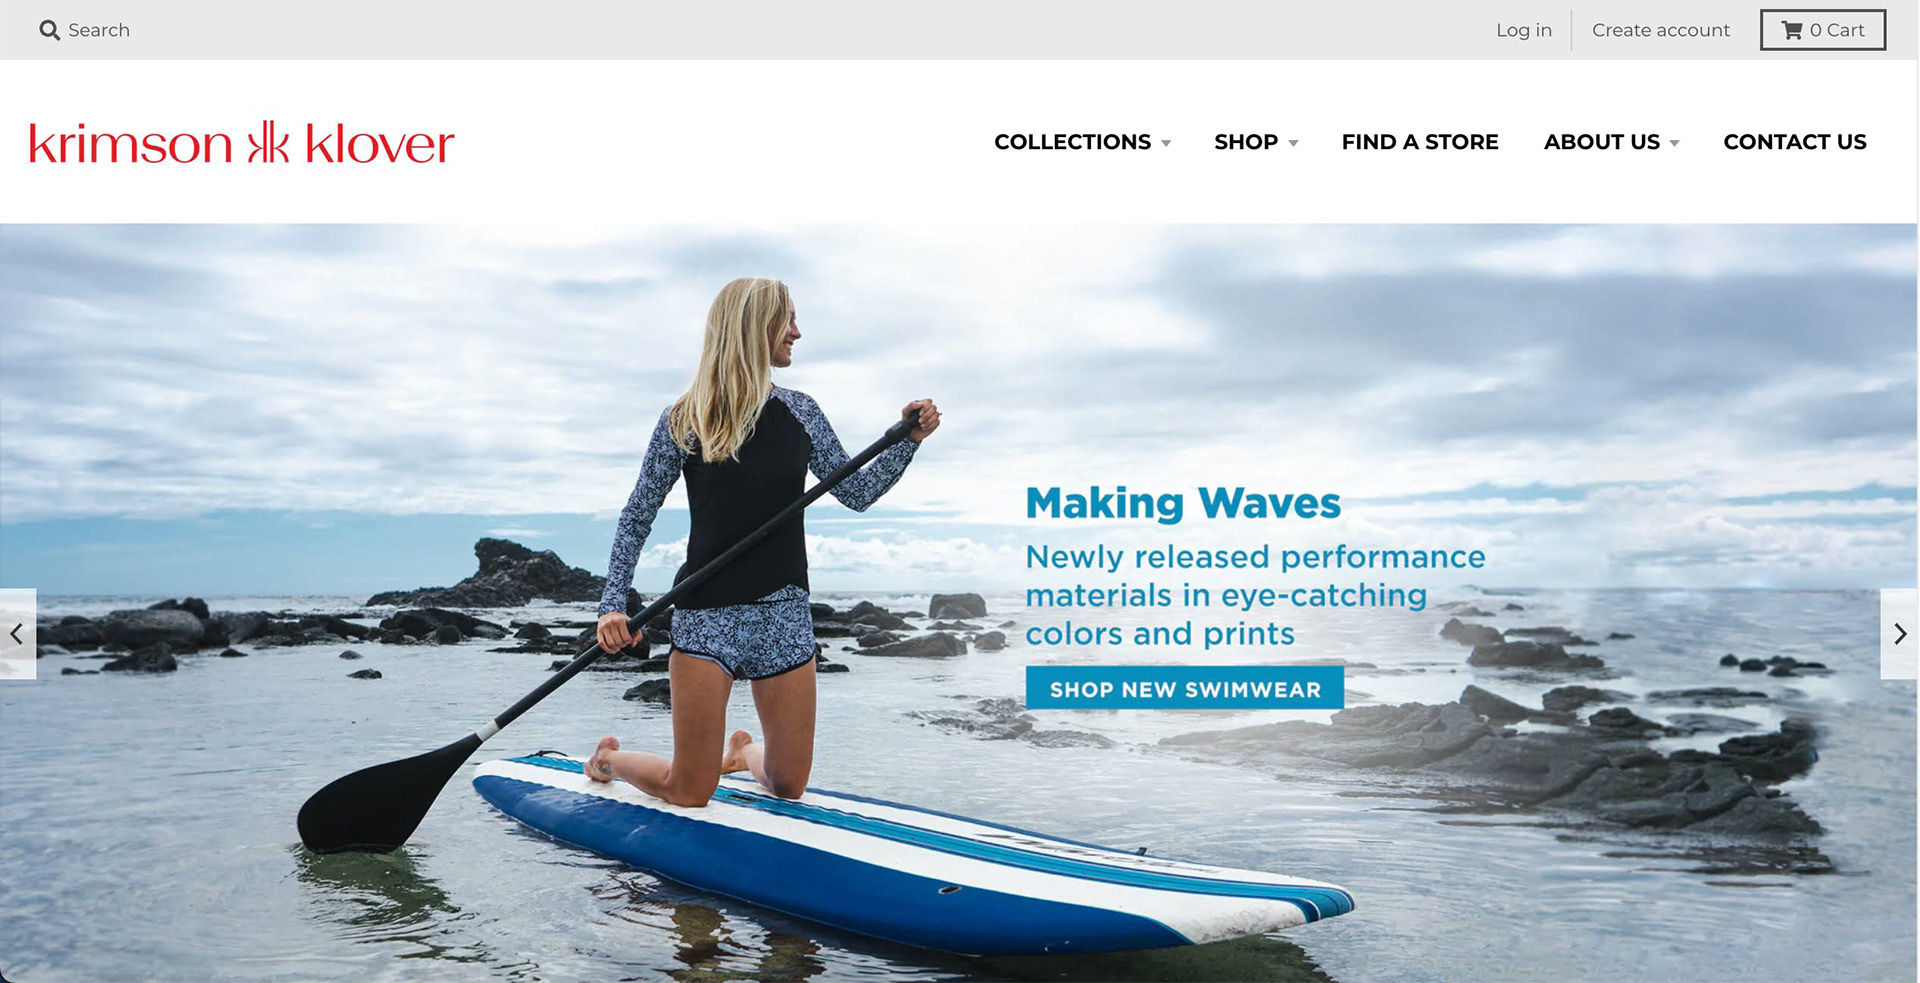Open the Shop menu label

(x=1246, y=142)
